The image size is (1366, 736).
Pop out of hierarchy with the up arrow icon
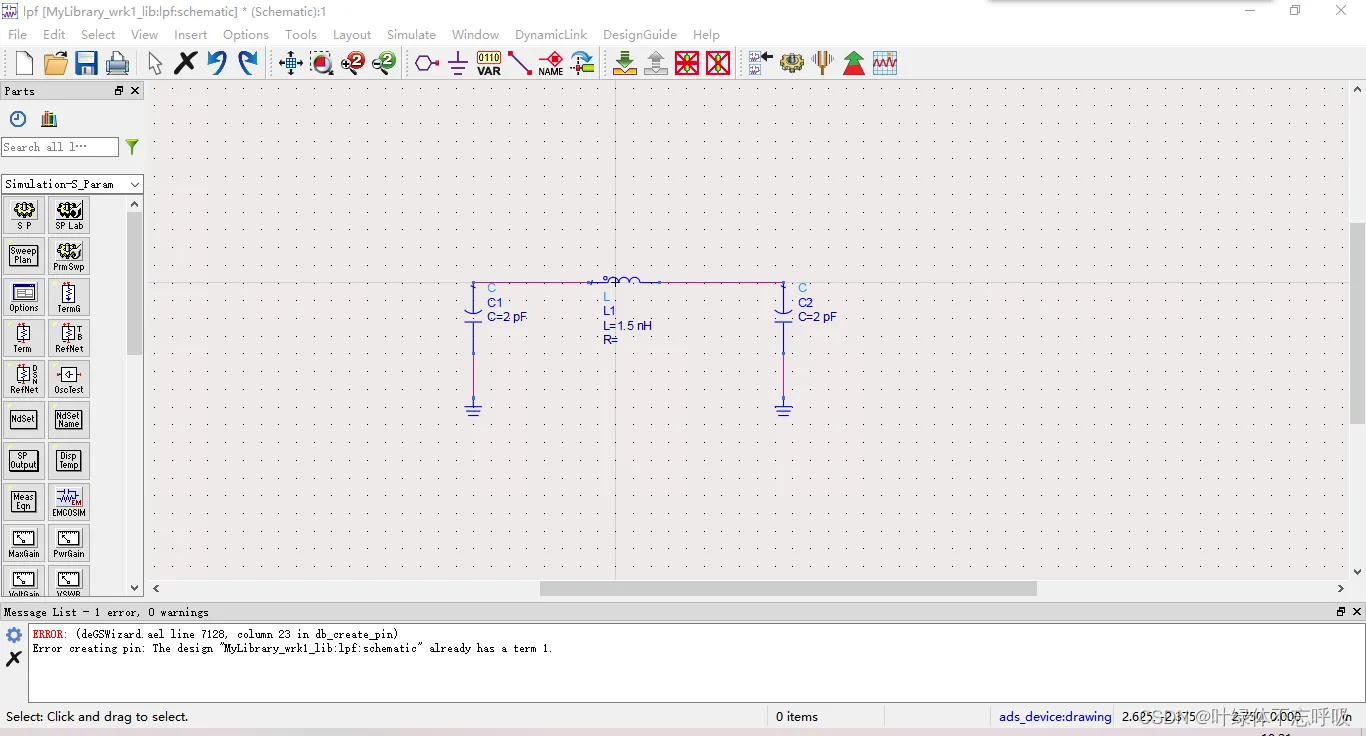click(x=656, y=63)
